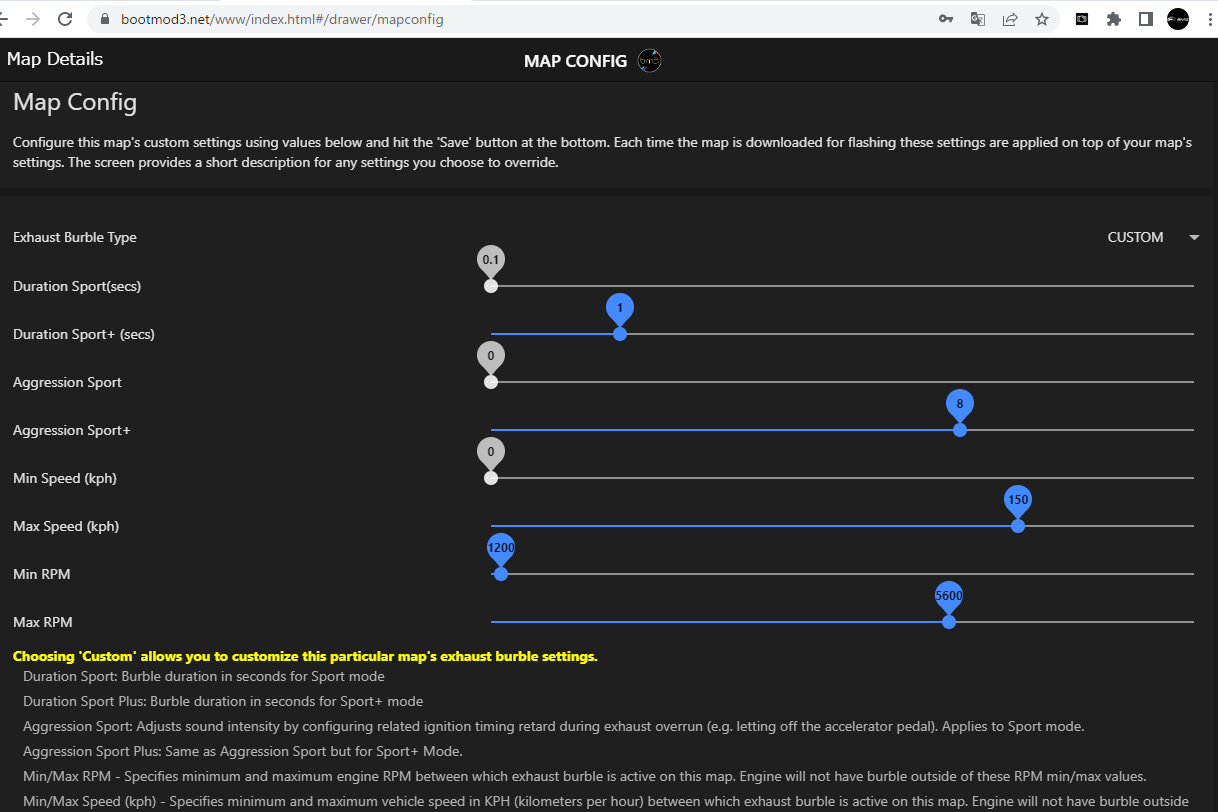Click the Duration Sport+ (secs) label
The width and height of the screenshot is (1218, 812).
point(84,334)
